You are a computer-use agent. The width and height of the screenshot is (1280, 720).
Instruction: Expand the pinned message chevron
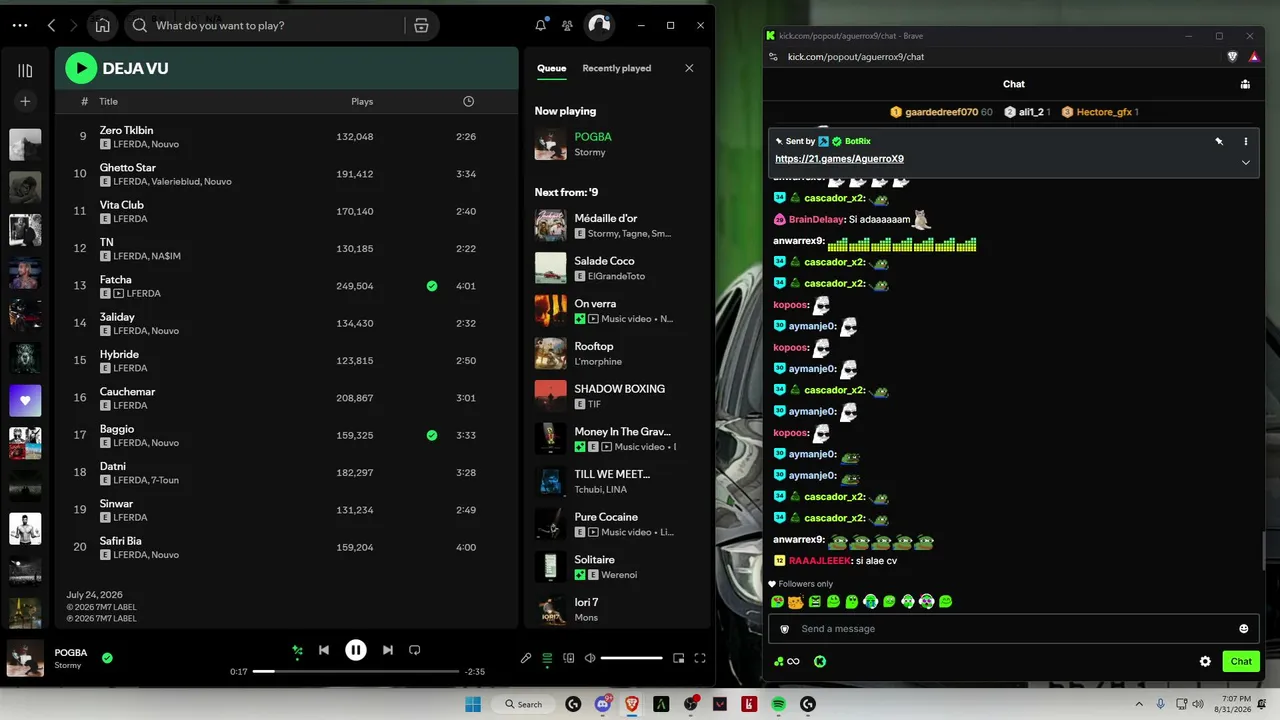click(x=1246, y=162)
